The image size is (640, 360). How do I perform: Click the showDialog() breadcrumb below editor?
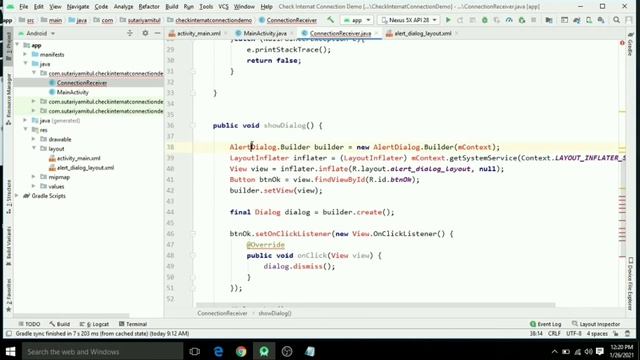(x=275, y=313)
